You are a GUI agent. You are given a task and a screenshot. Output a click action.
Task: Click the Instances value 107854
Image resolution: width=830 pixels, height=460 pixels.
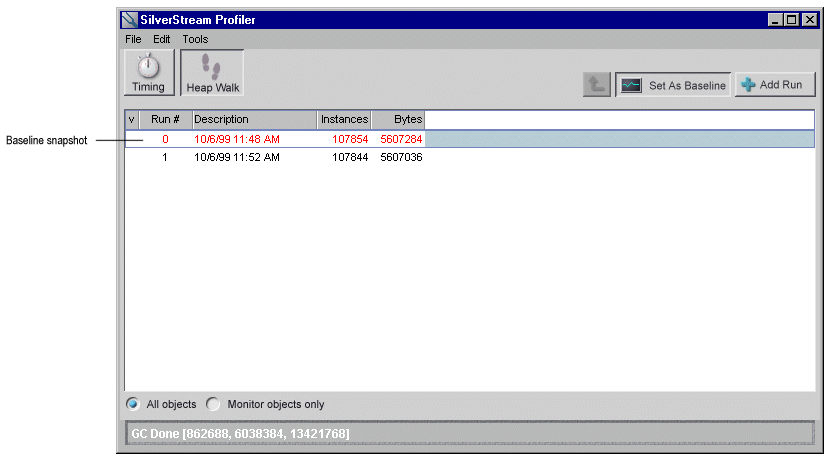coord(350,139)
